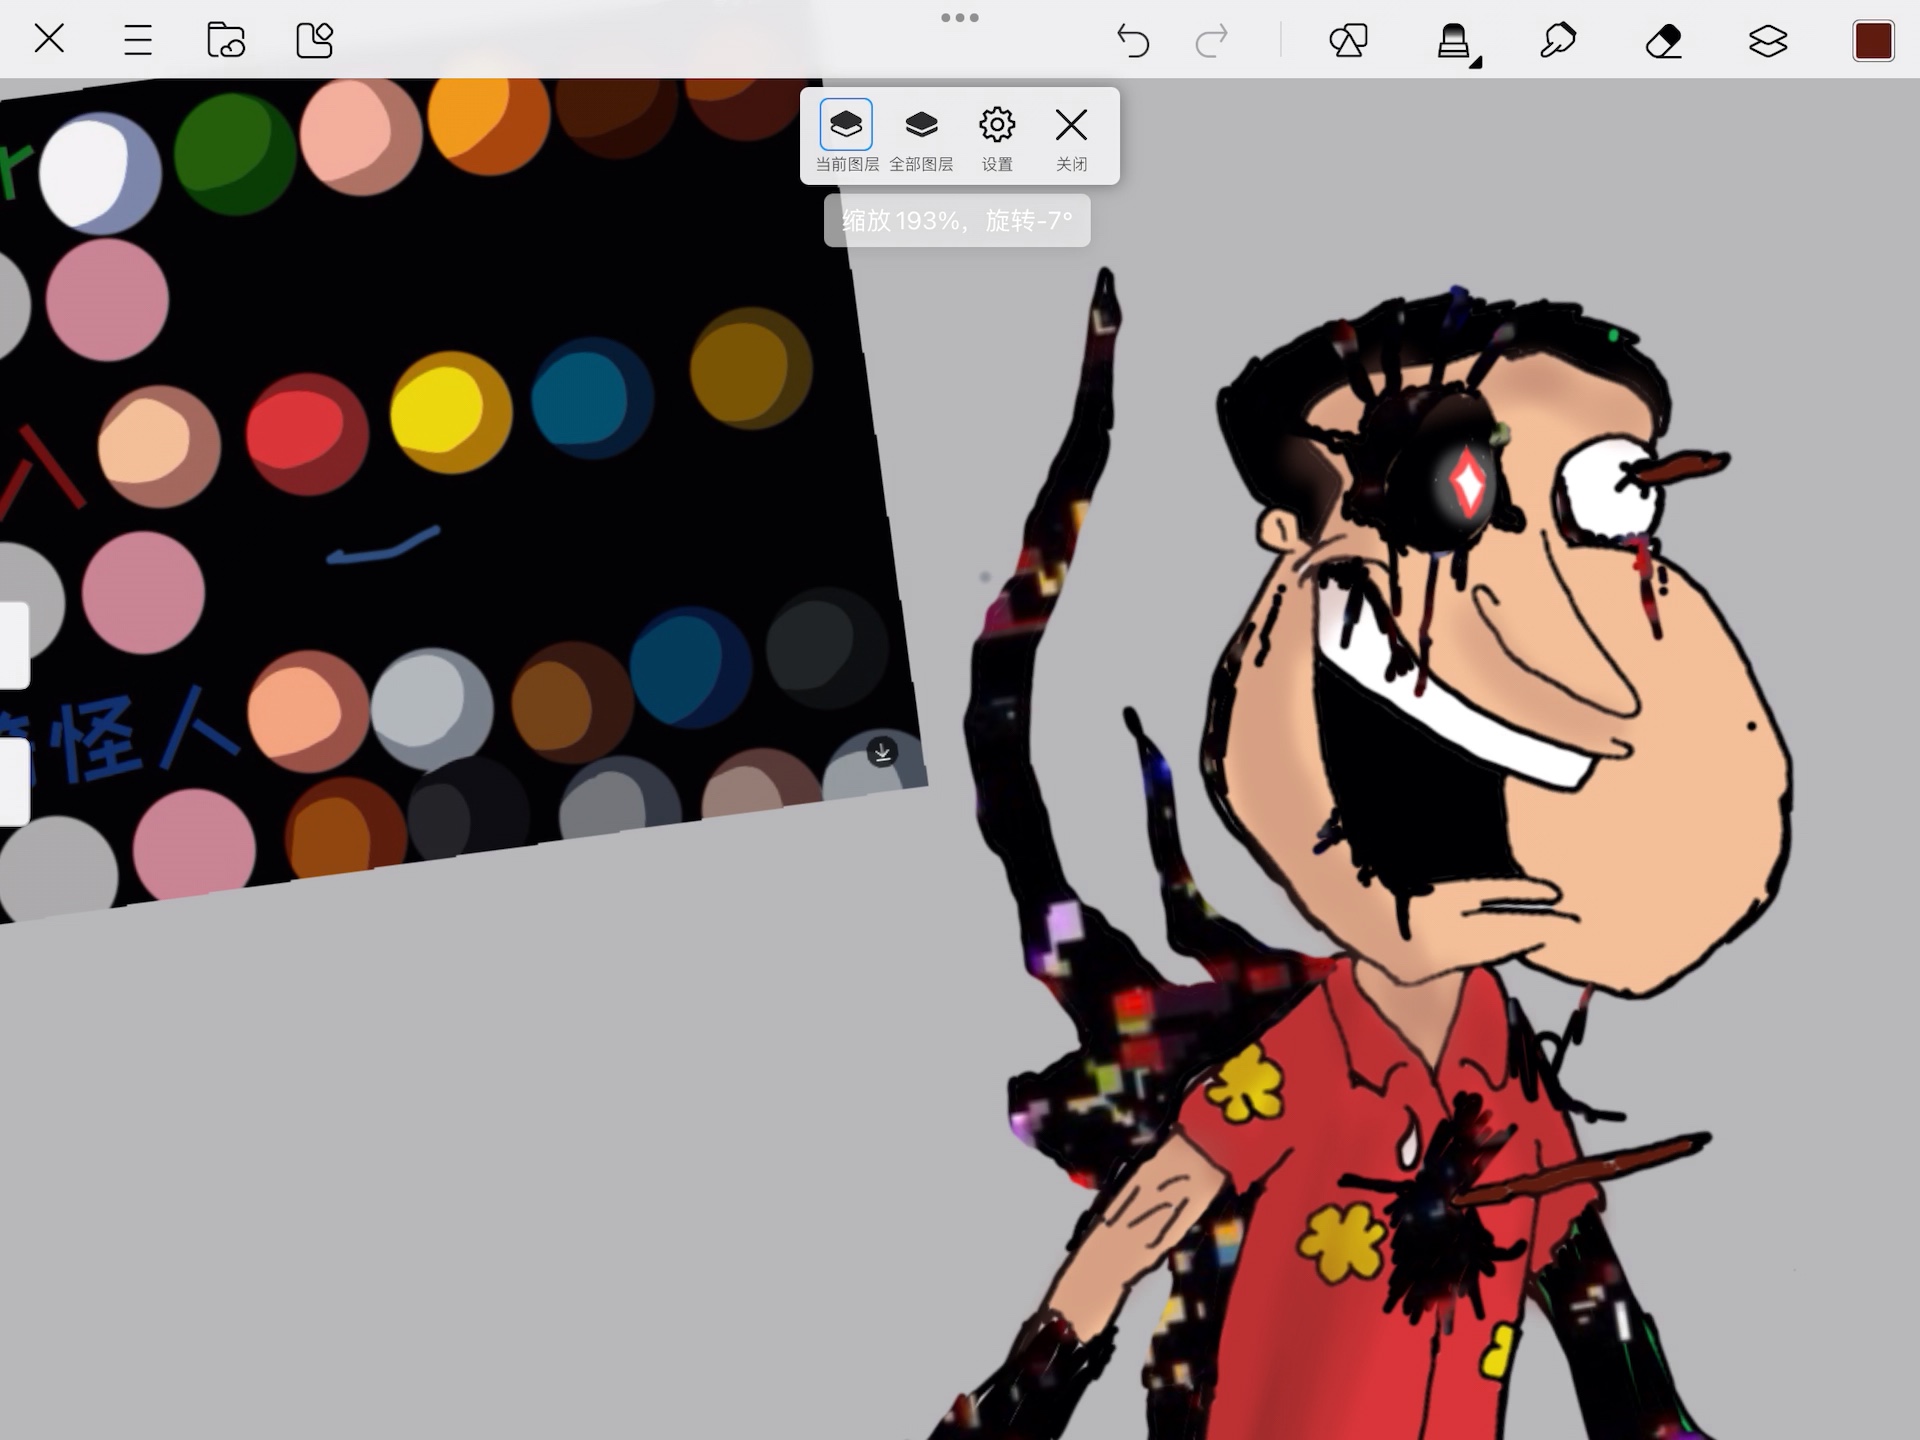
Task: Open the cloud folder gallery icon
Action: tap(226, 40)
